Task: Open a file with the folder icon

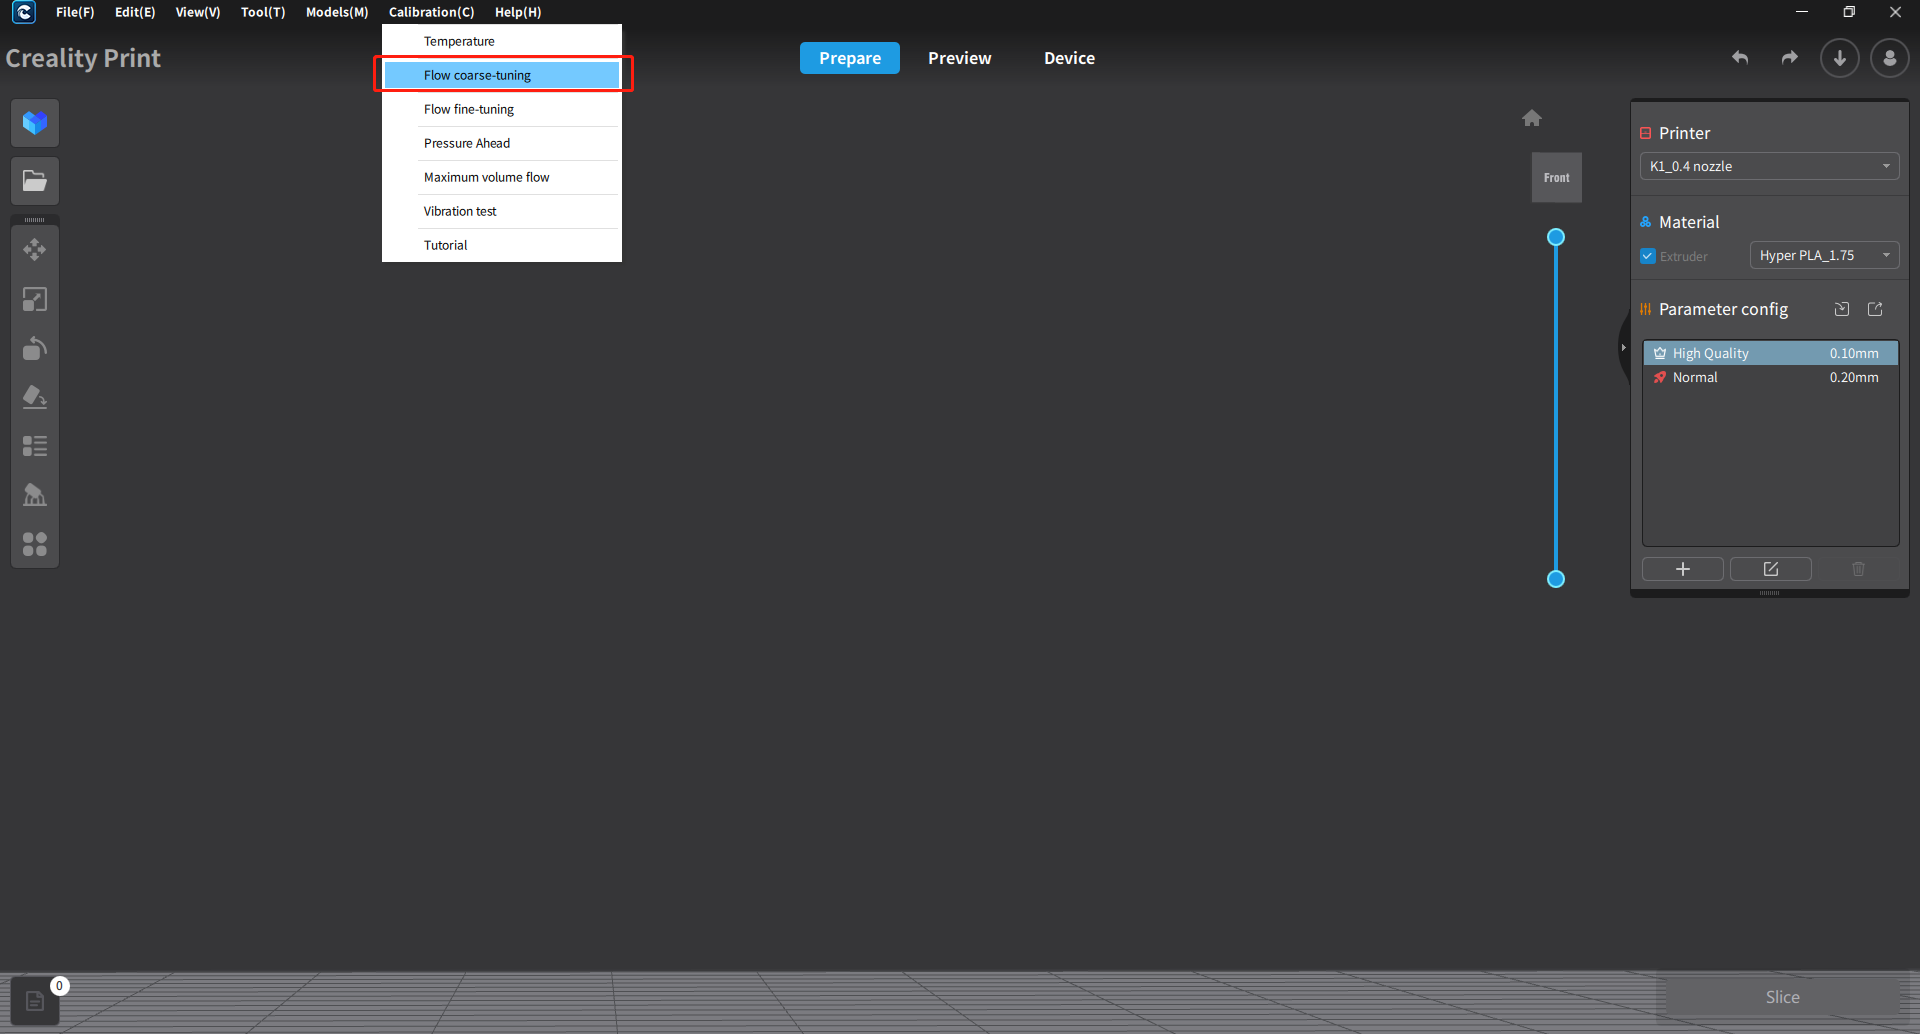Action: [x=35, y=181]
